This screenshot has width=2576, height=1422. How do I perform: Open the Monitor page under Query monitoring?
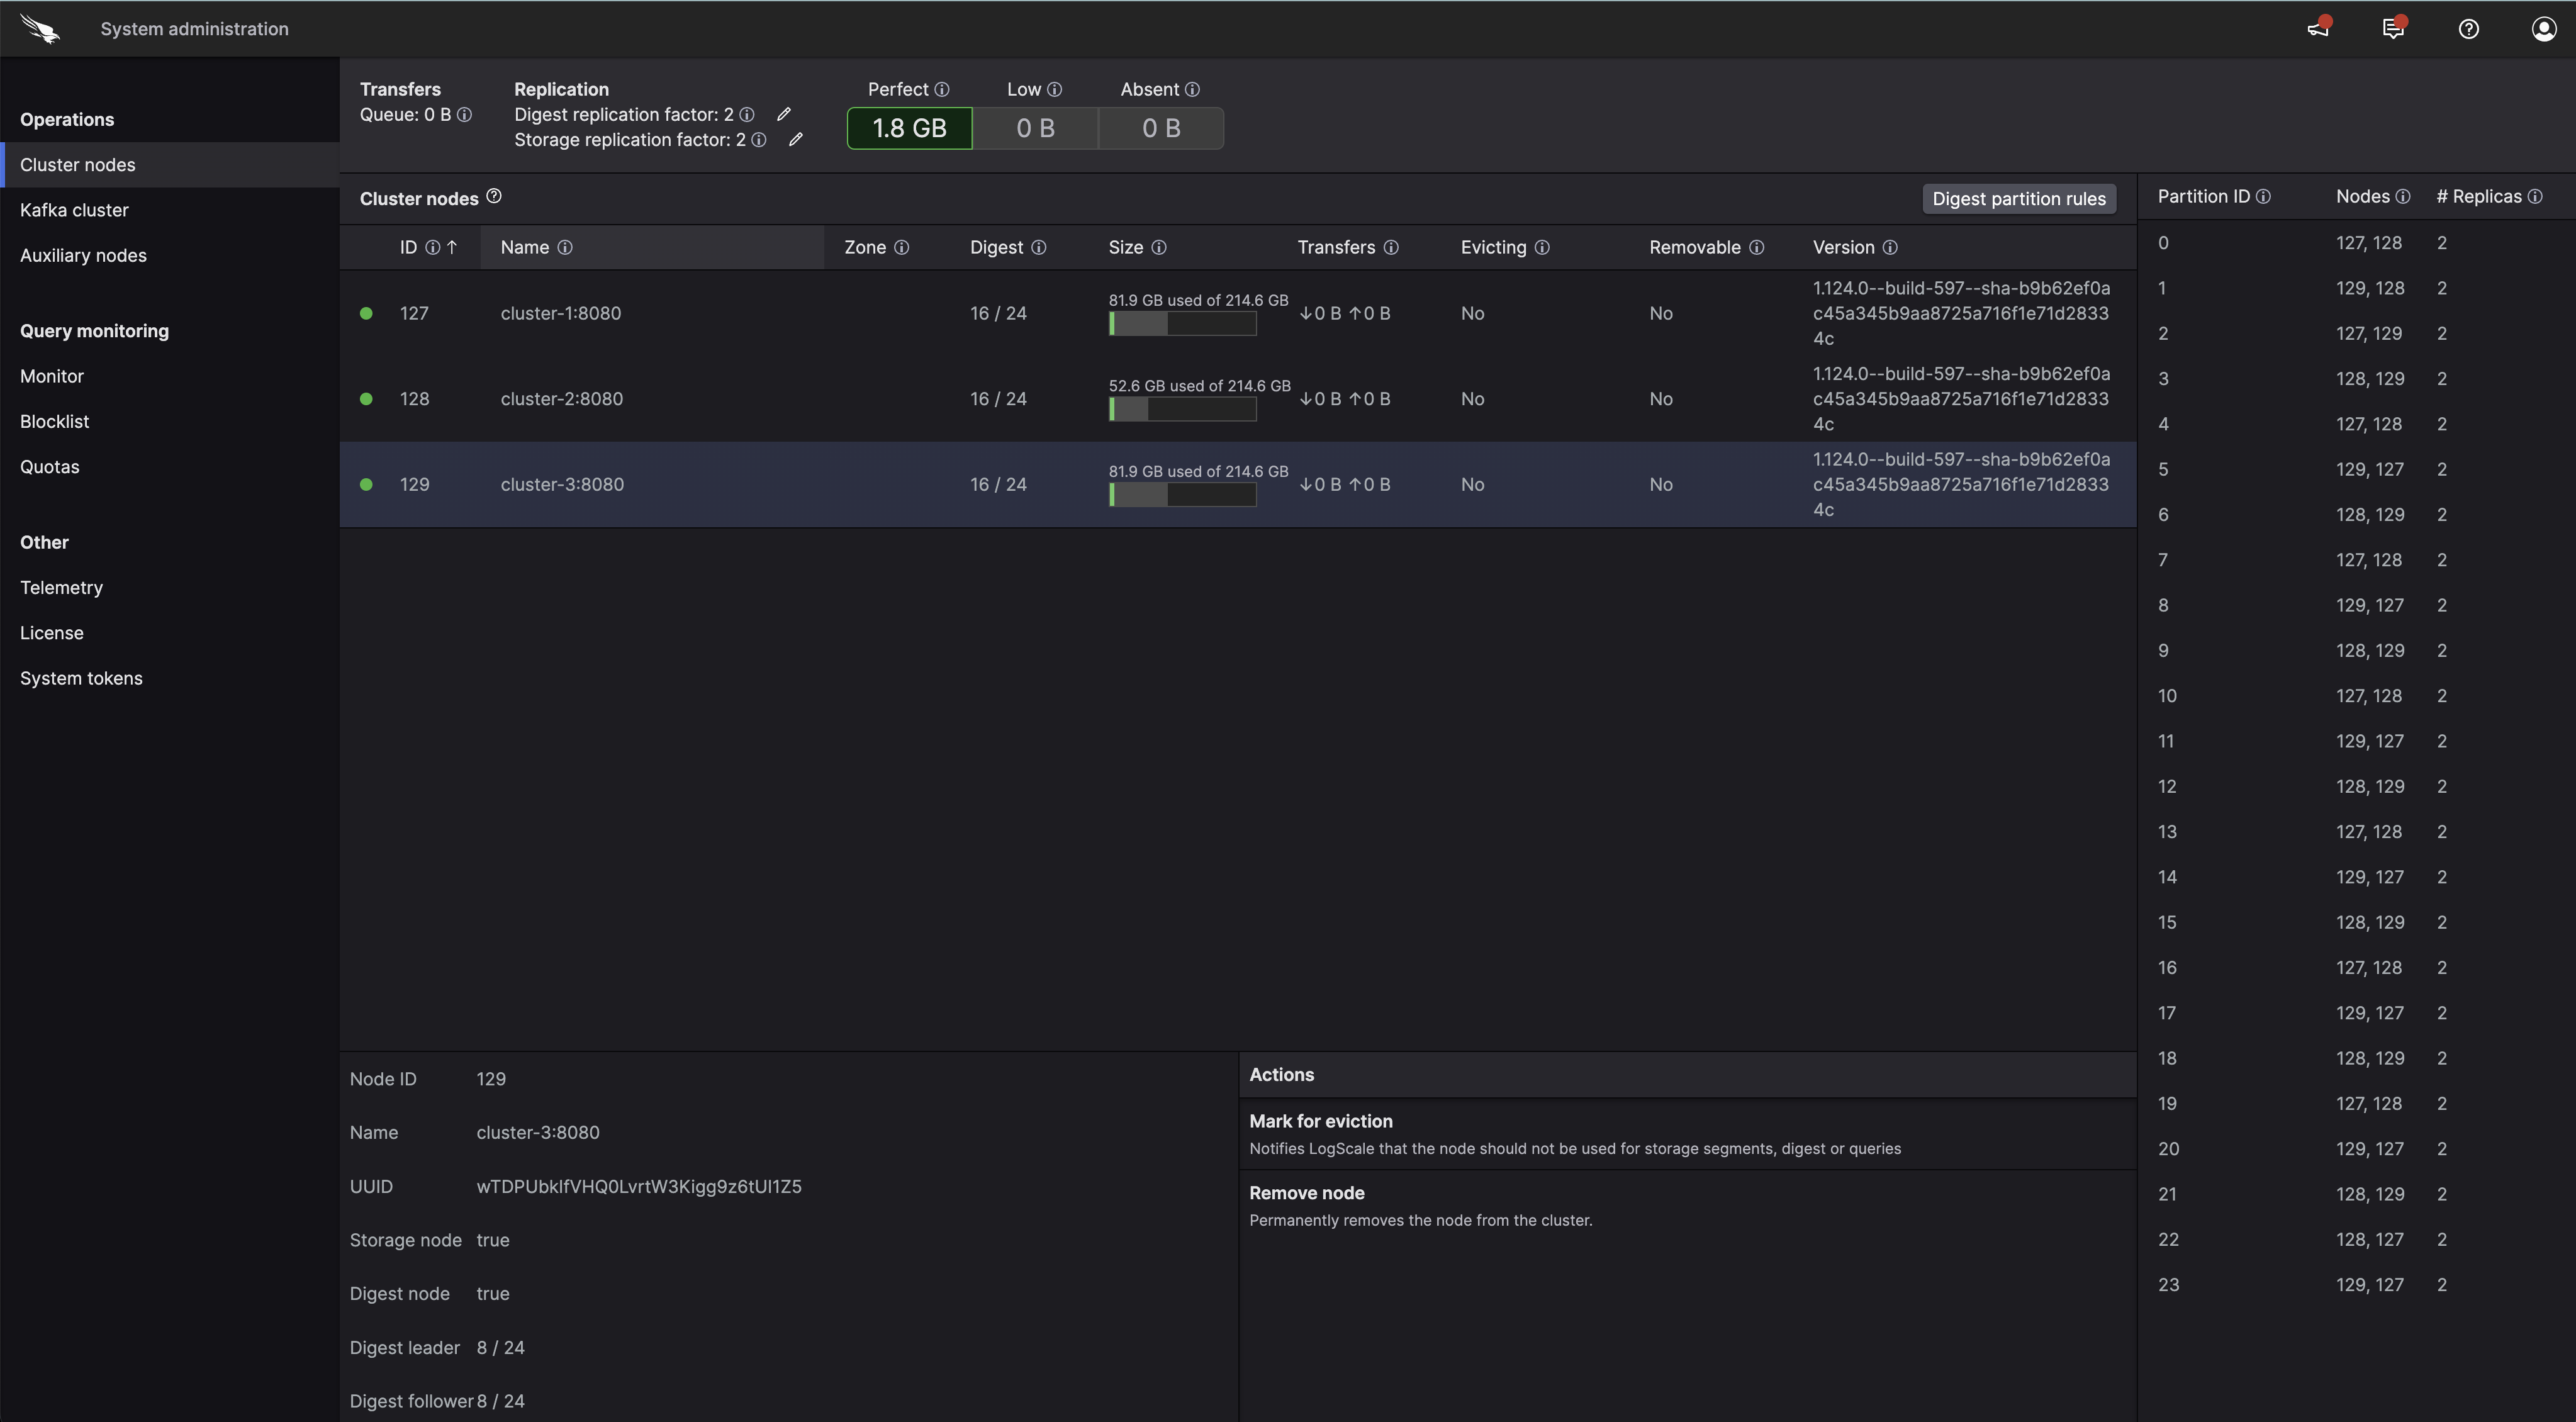(x=52, y=375)
